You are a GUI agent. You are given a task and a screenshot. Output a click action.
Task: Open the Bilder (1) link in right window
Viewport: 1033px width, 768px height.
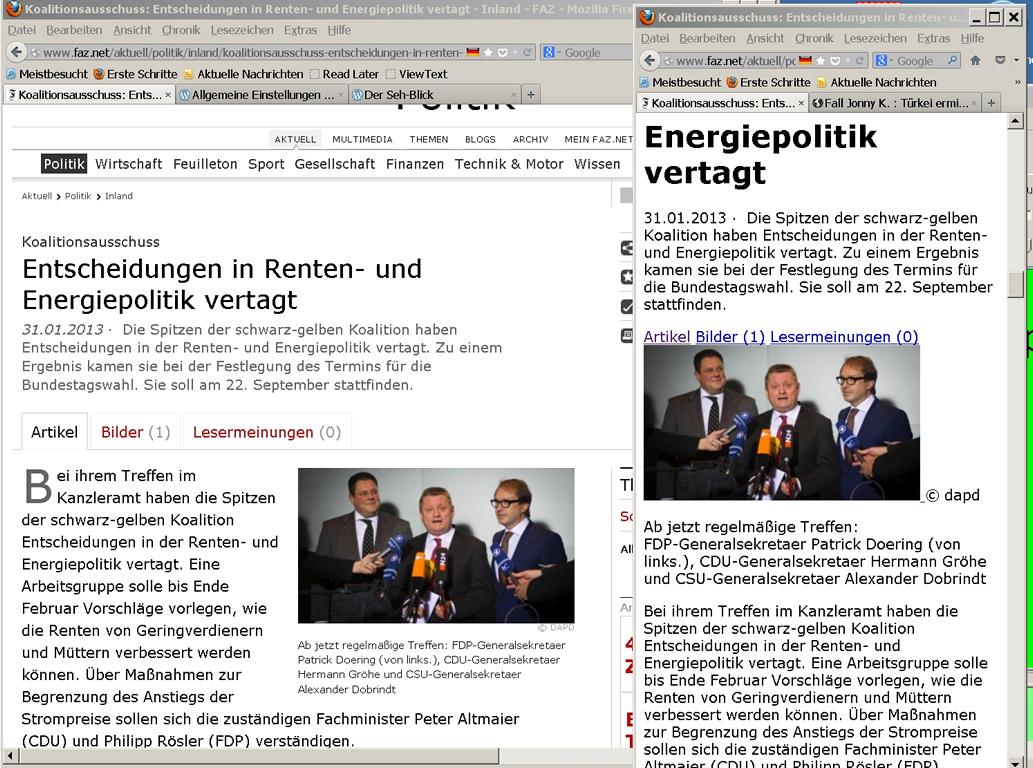point(730,337)
